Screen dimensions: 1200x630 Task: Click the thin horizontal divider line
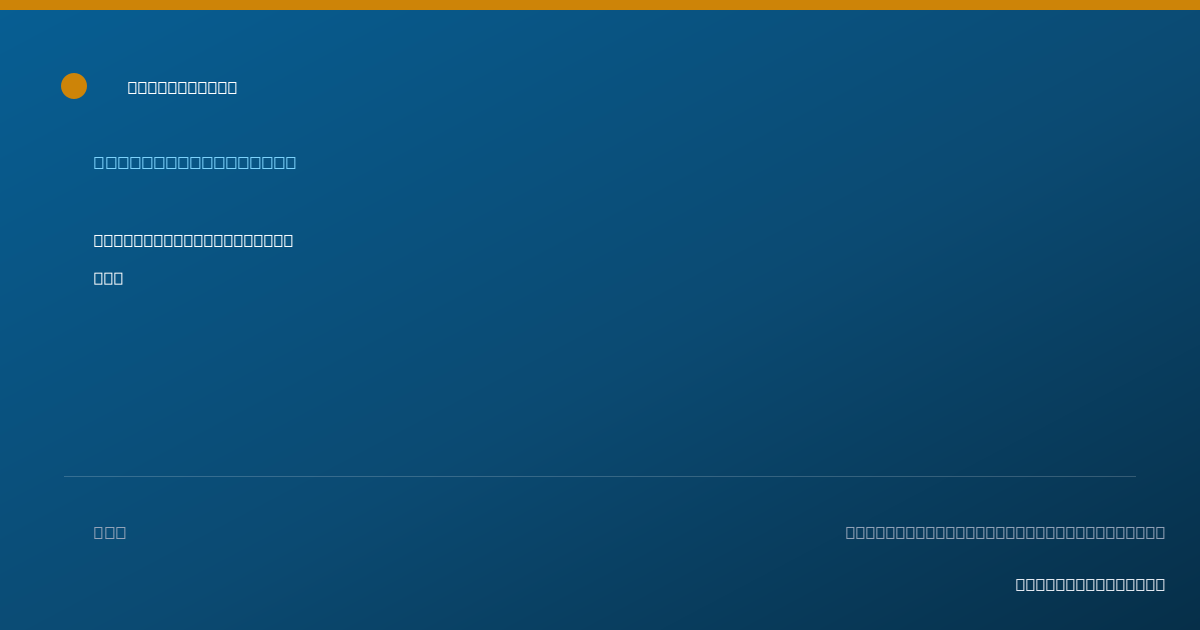point(600,476)
